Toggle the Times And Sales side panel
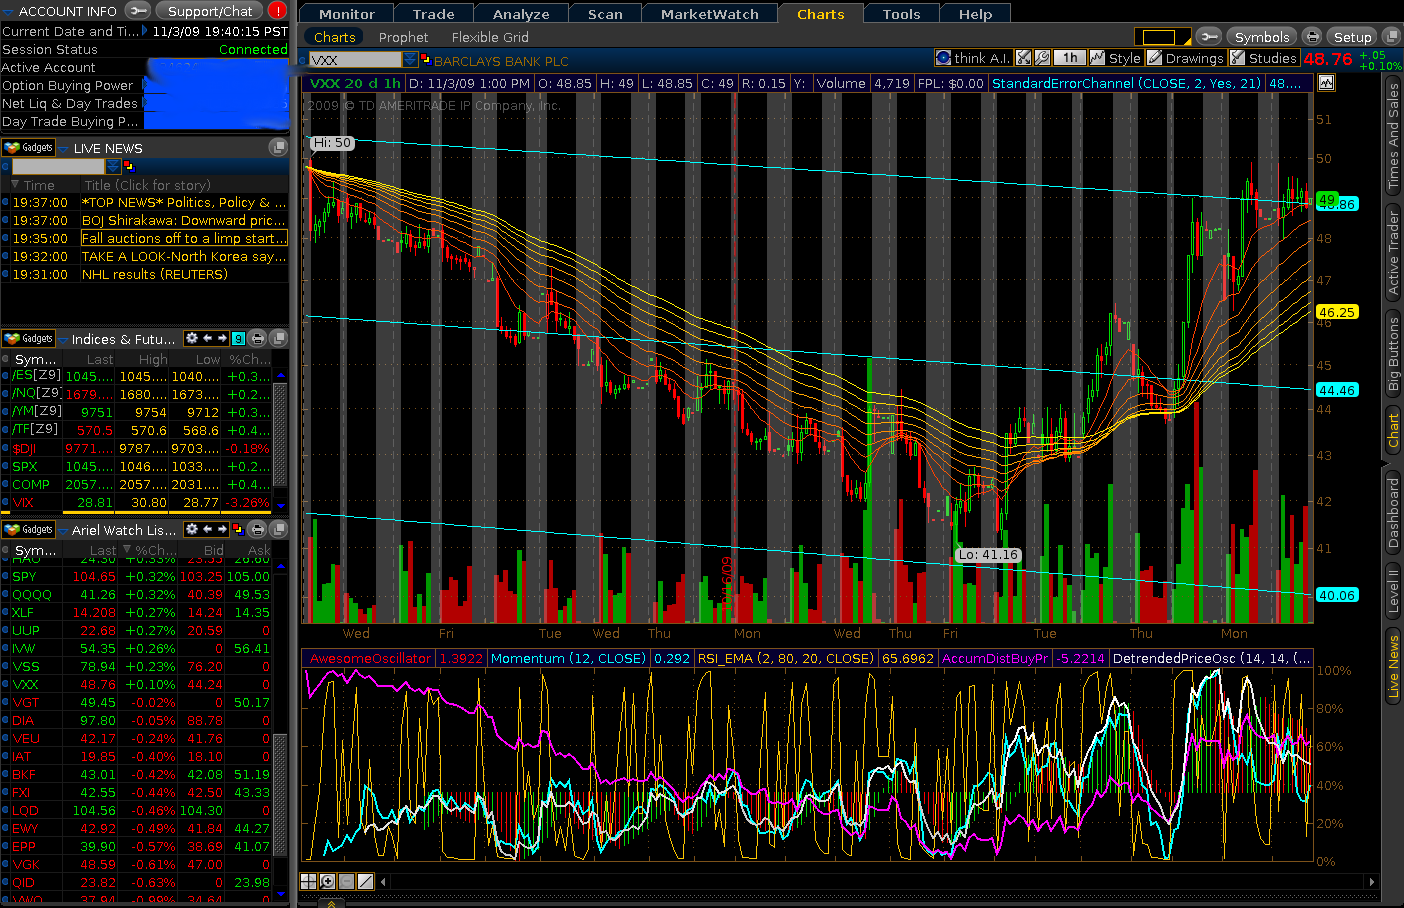 1392,136
